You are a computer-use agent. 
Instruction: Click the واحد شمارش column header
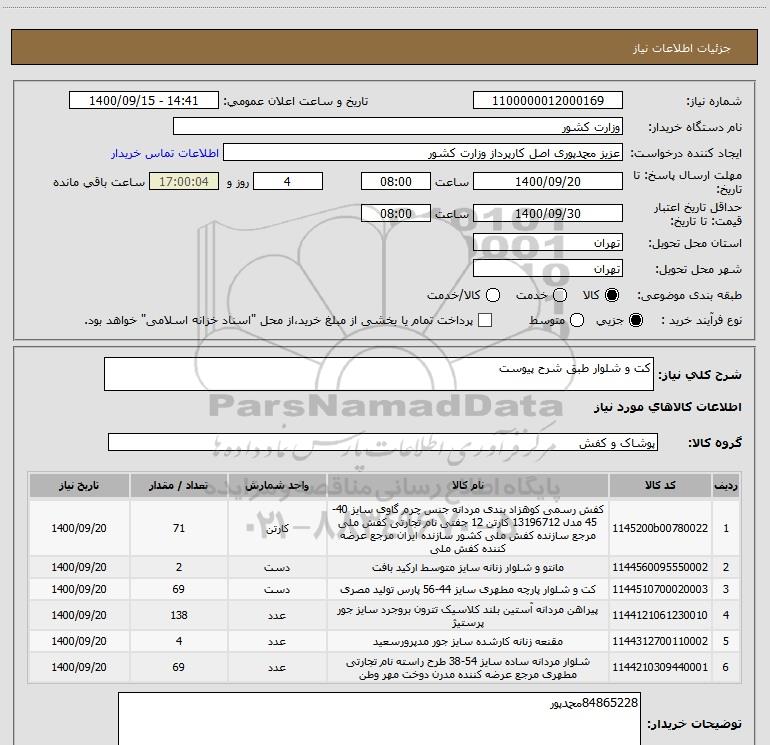pos(277,485)
